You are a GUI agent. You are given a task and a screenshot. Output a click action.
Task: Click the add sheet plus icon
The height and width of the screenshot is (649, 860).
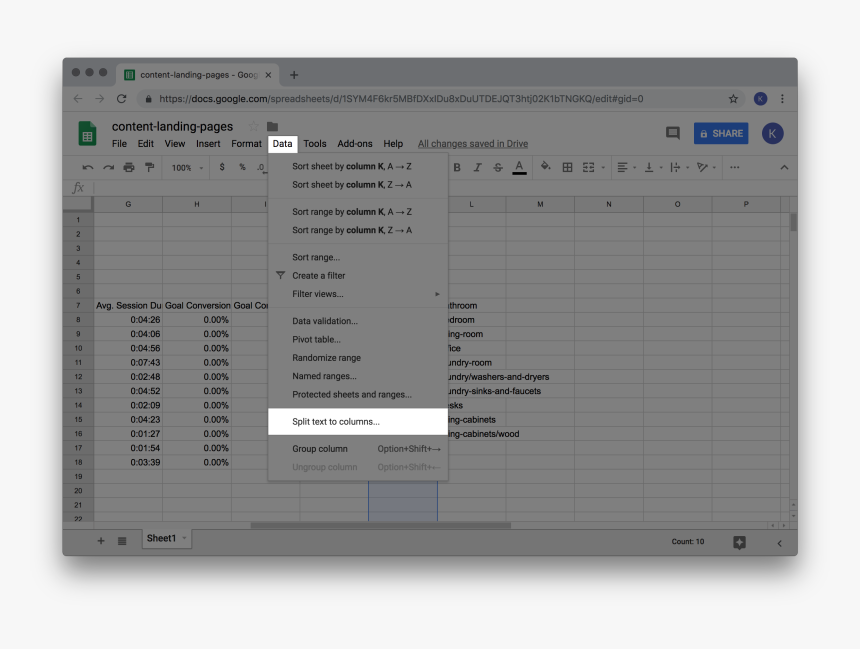[101, 541]
